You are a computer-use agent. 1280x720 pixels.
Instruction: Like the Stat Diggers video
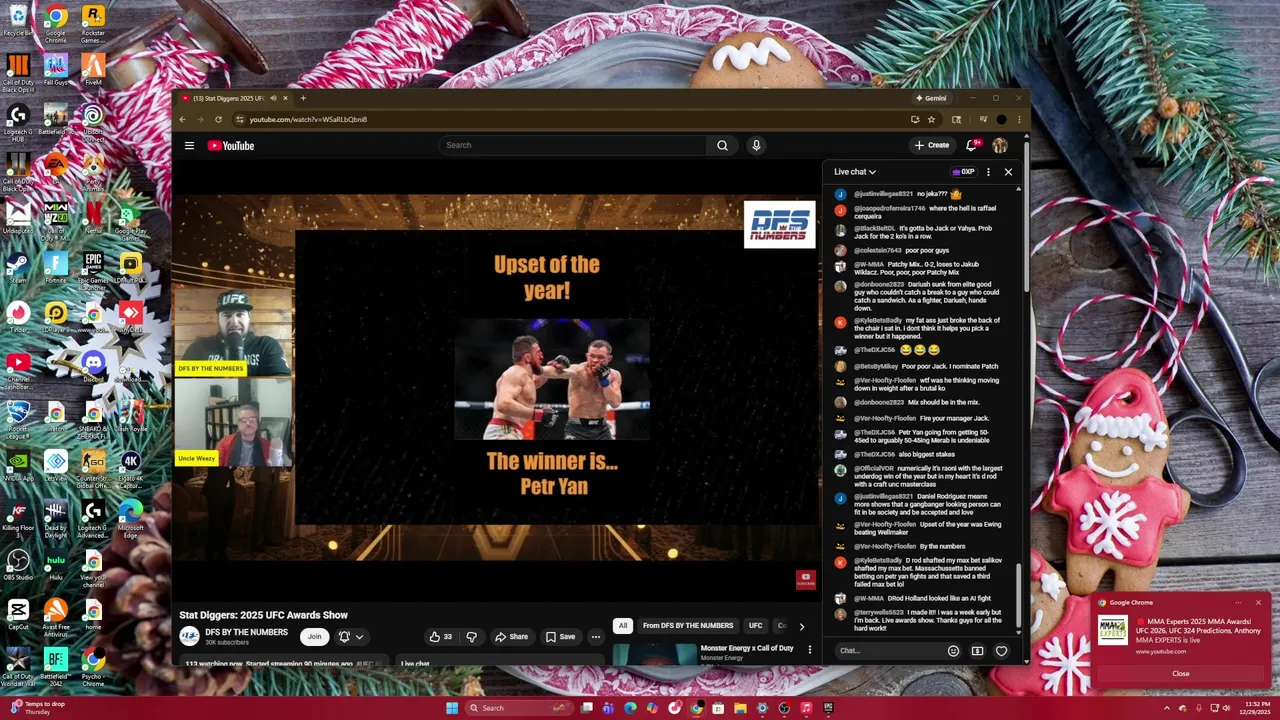coord(440,636)
